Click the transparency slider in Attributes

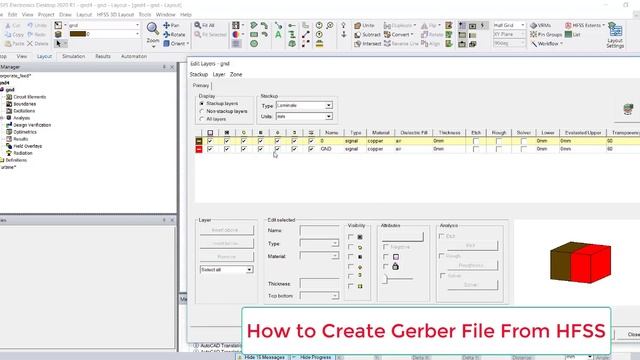[x=398, y=279]
